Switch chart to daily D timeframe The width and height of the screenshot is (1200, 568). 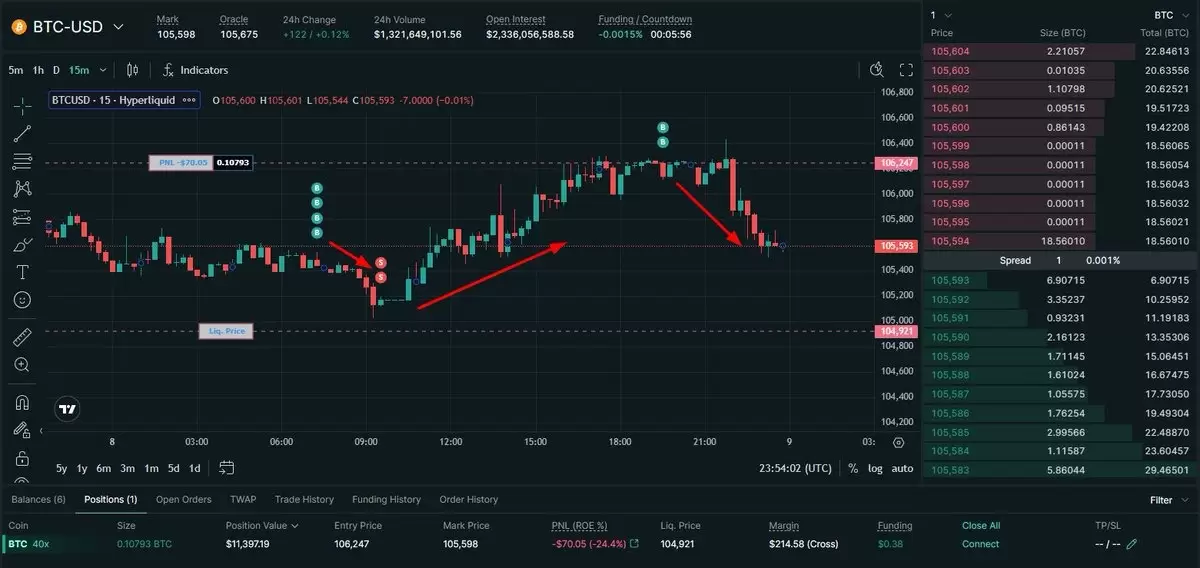tap(57, 70)
